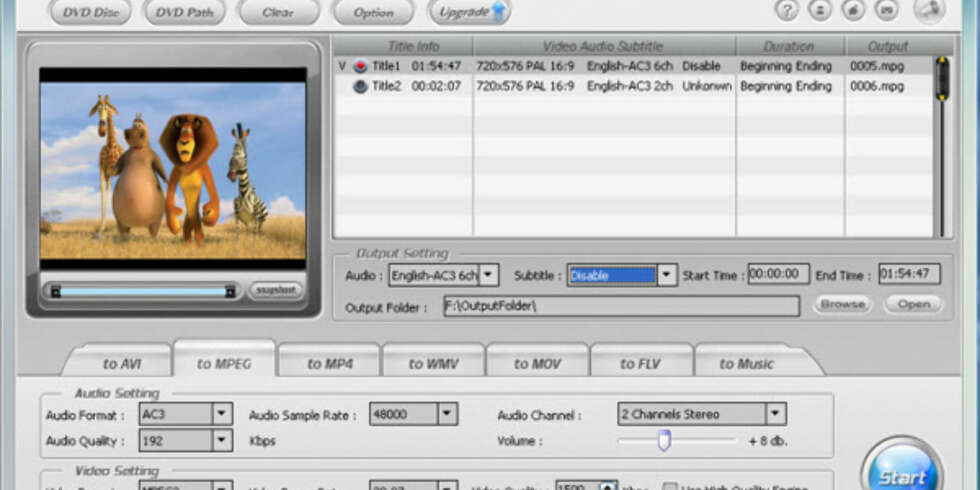
Task: Select the Title1 row text
Action: 386,66
